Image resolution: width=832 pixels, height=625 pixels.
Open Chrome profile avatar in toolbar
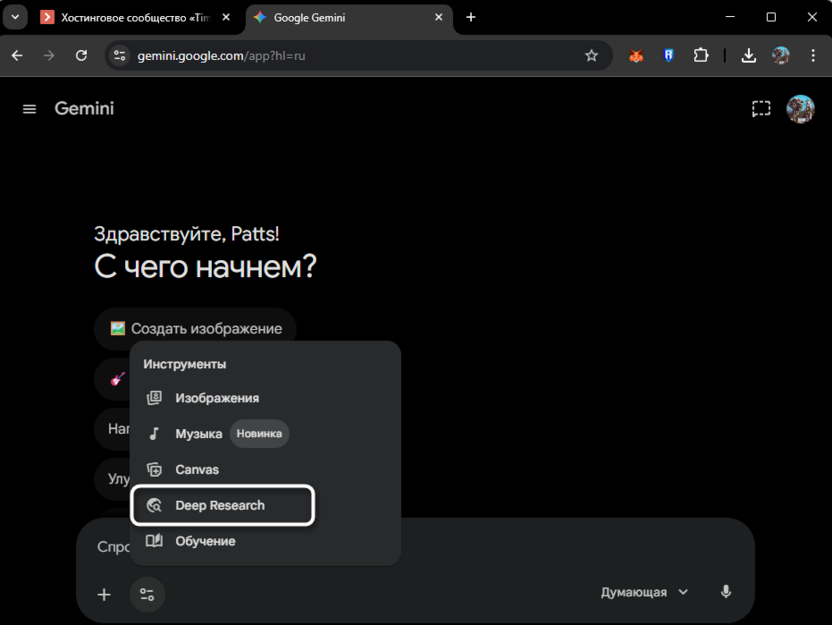[781, 55]
